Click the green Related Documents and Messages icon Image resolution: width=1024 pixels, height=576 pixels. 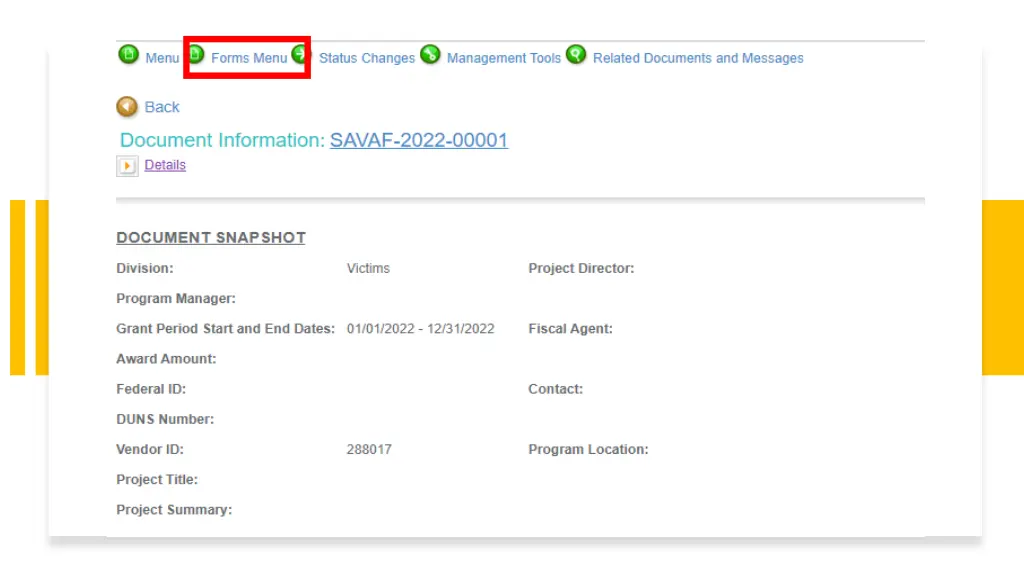(576, 55)
